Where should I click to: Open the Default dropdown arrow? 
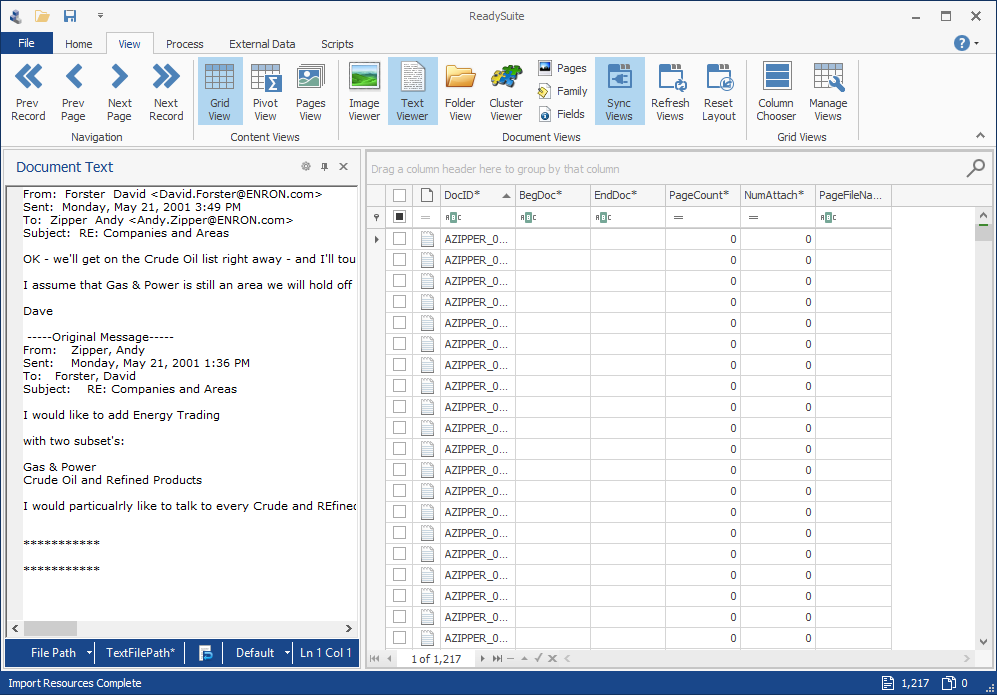[287, 653]
